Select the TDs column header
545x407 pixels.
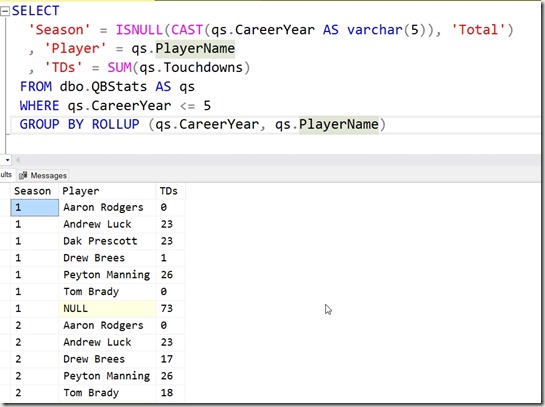click(x=169, y=191)
